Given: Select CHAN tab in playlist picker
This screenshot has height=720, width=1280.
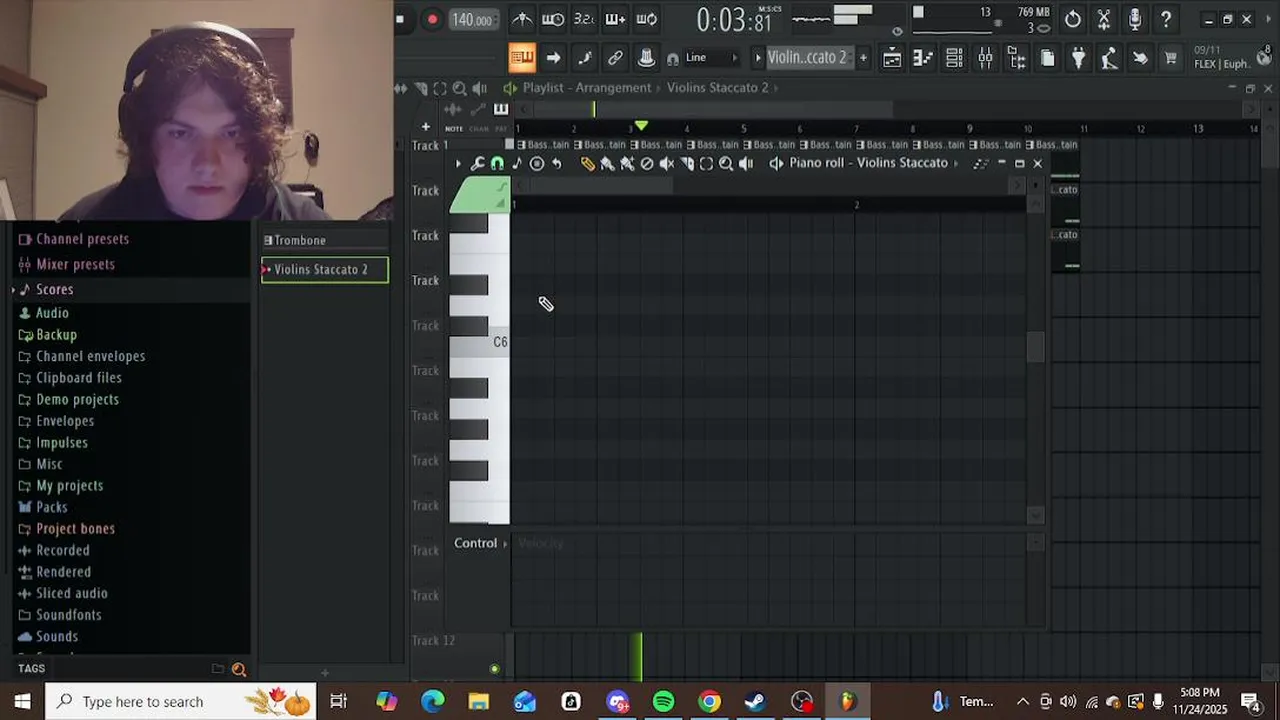Looking at the screenshot, I should pos(478,129).
